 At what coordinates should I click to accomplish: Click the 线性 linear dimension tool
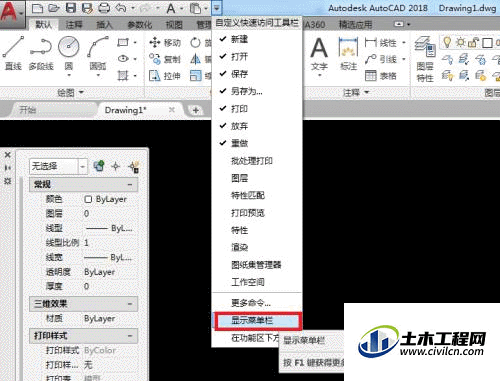point(381,43)
